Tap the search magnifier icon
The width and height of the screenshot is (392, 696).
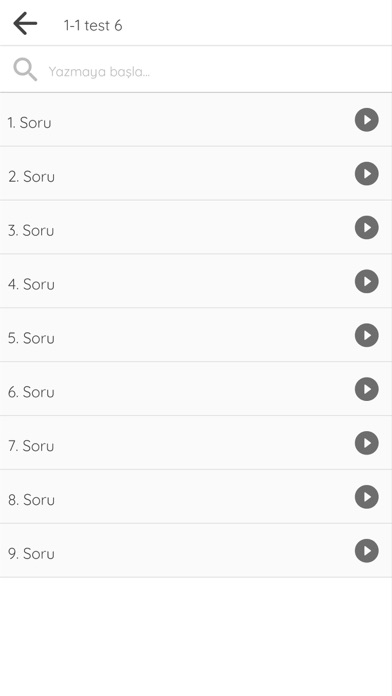tap(25, 70)
